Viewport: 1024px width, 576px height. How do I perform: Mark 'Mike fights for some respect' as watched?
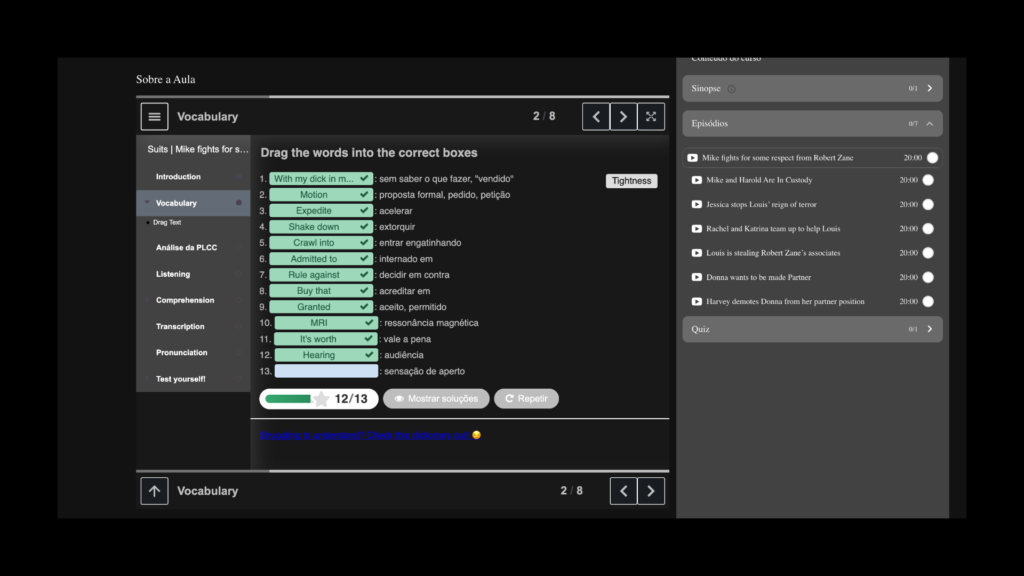930,157
